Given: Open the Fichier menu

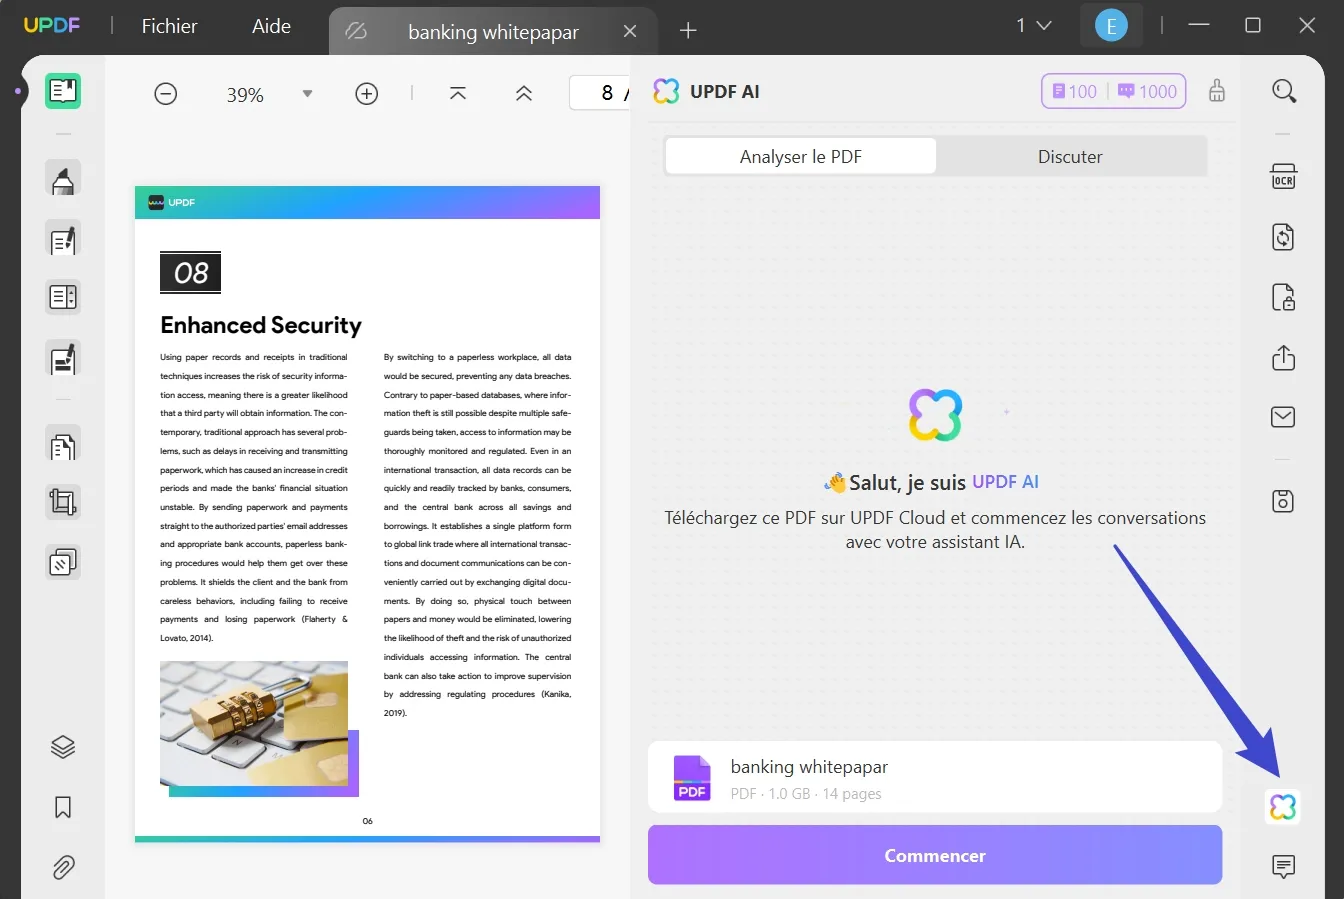Looking at the screenshot, I should point(169,26).
